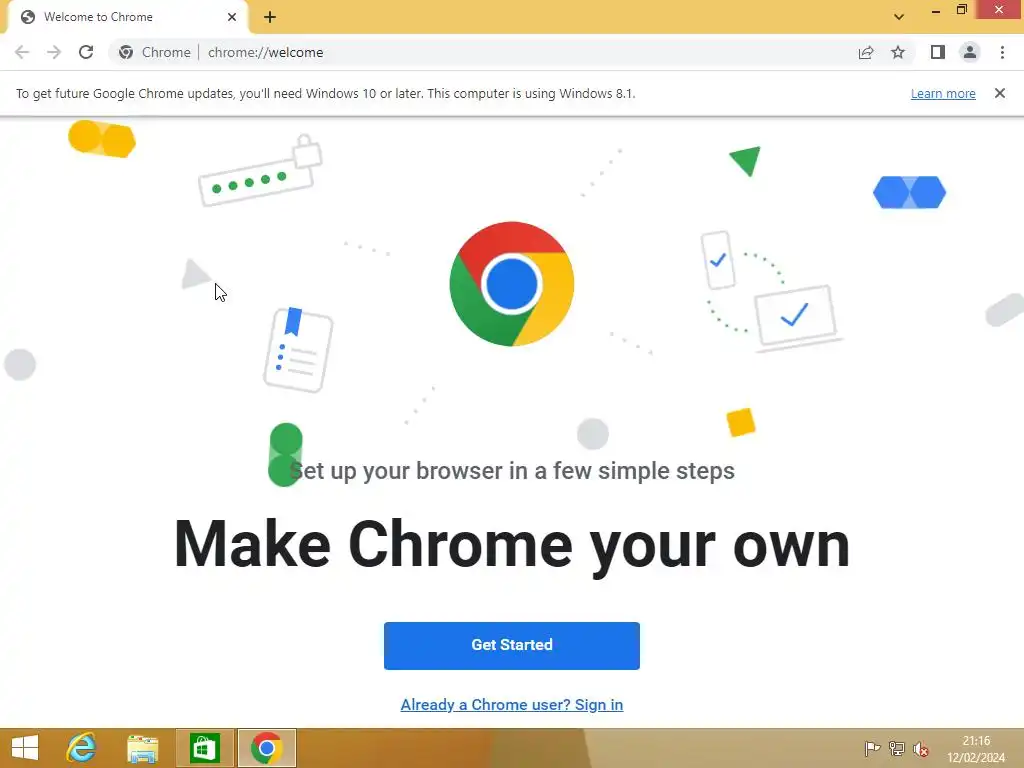Select the Welcome to Chrome tab
This screenshot has height=768, width=1024.
(x=127, y=17)
